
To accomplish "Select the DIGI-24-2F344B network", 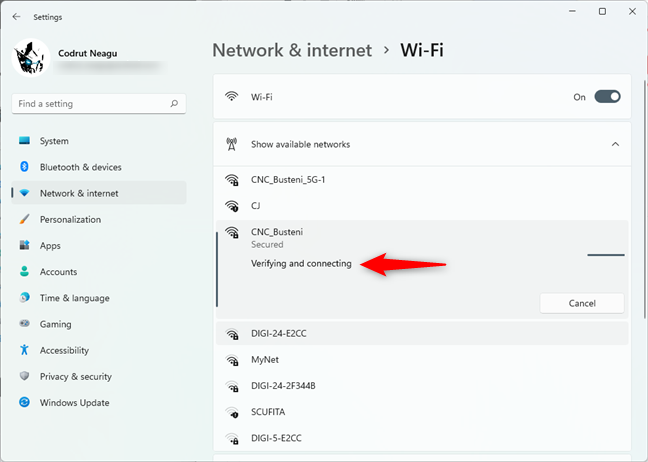I will pos(422,386).
